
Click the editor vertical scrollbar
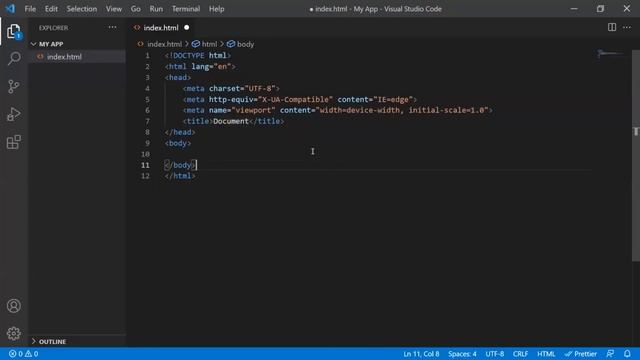coord(636,155)
